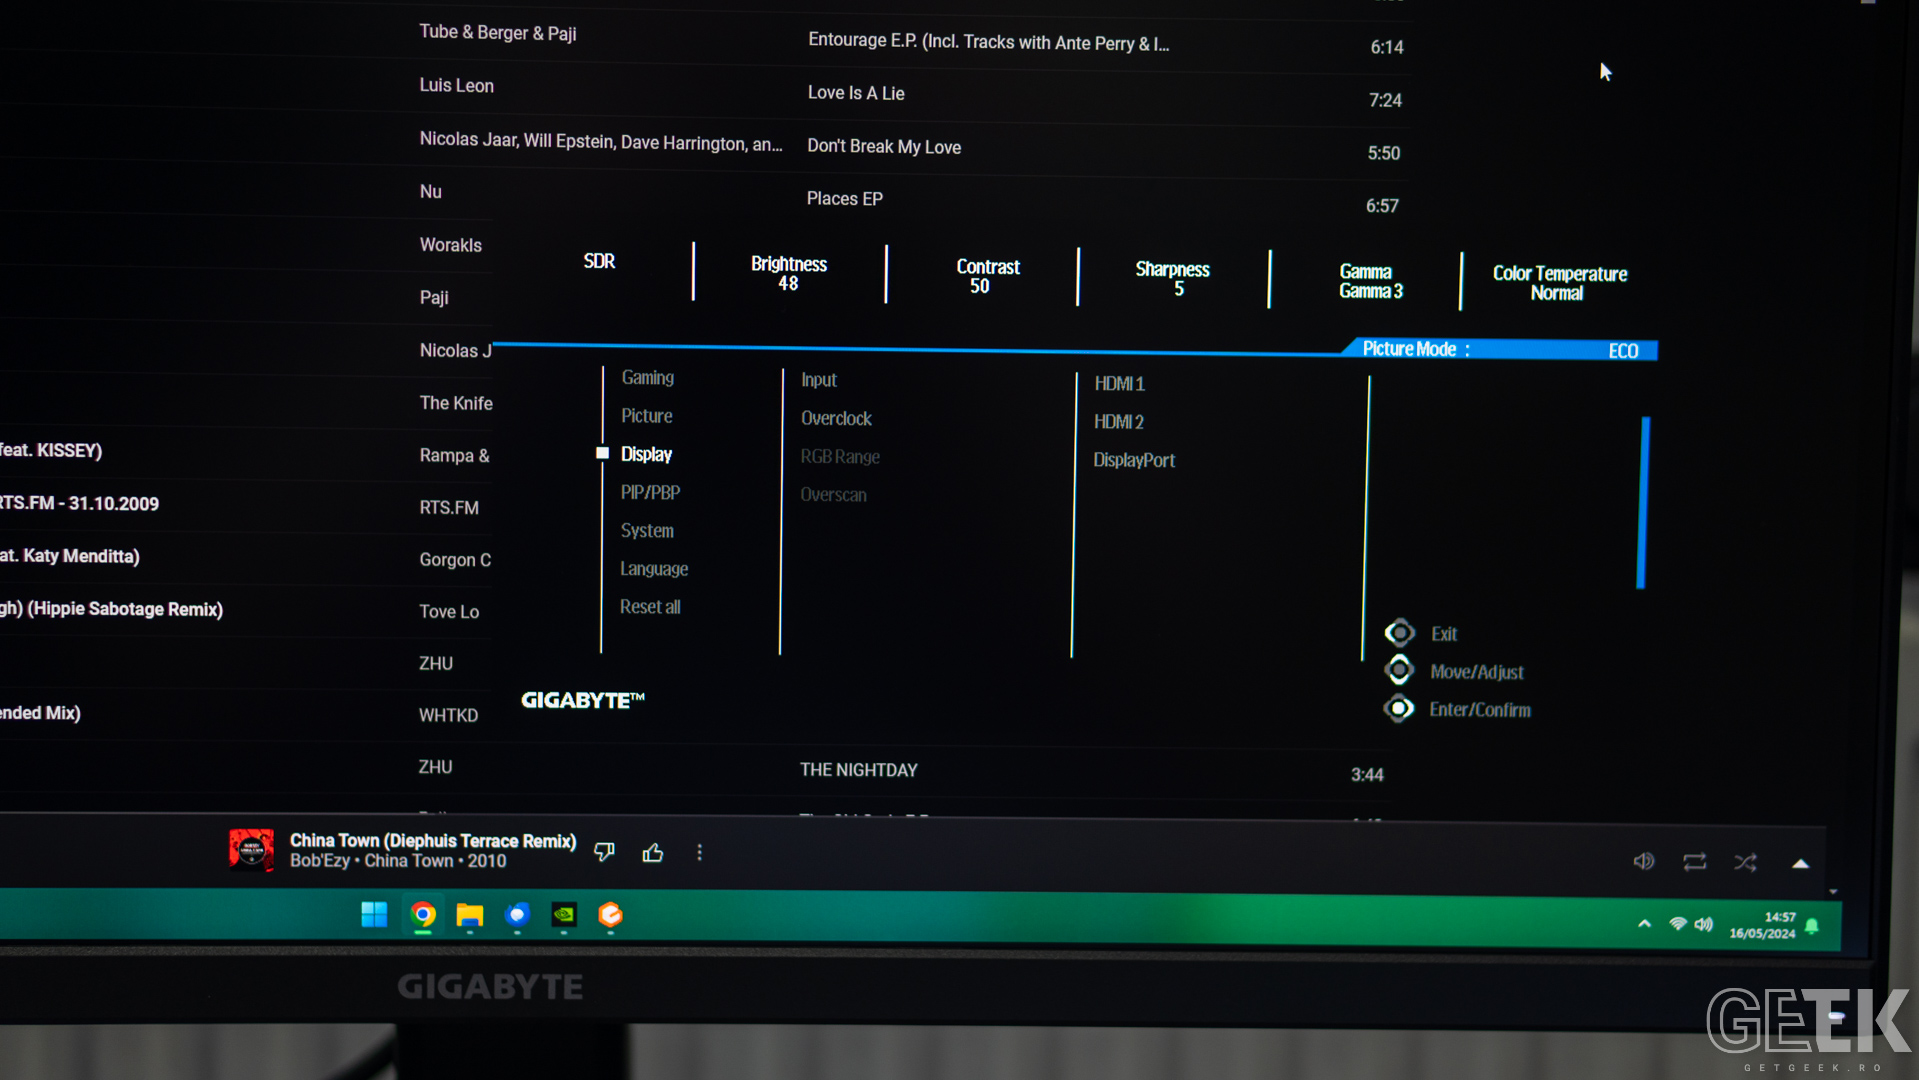Open the notification bell in system tray
This screenshot has width=1919, height=1080.
pyautogui.click(x=1812, y=926)
